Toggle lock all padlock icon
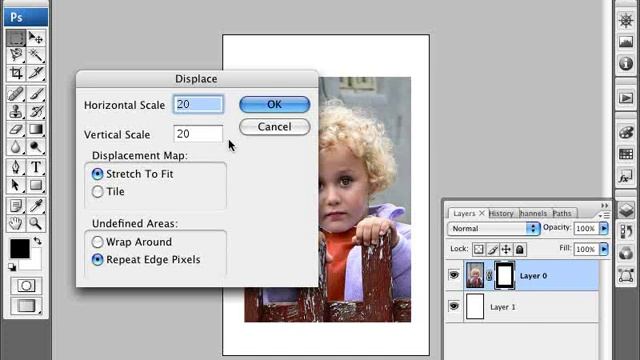The image size is (640, 360). click(x=520, y=249)
